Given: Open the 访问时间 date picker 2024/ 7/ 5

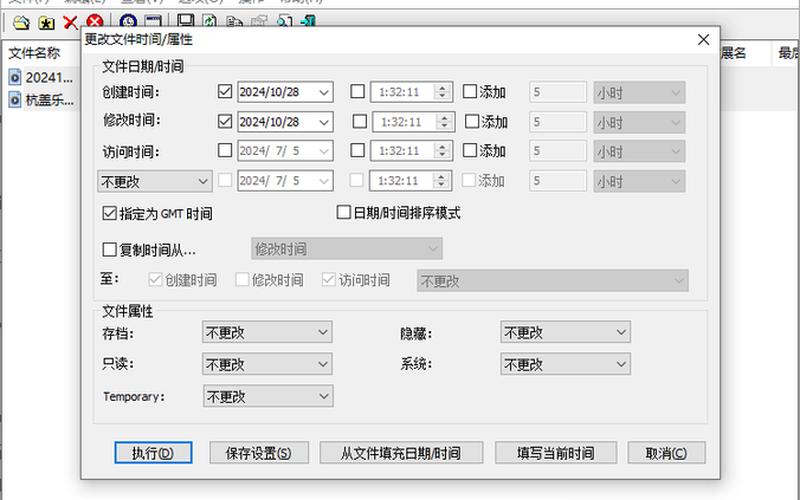Looking at the screenshot, I should click(285, 151).
